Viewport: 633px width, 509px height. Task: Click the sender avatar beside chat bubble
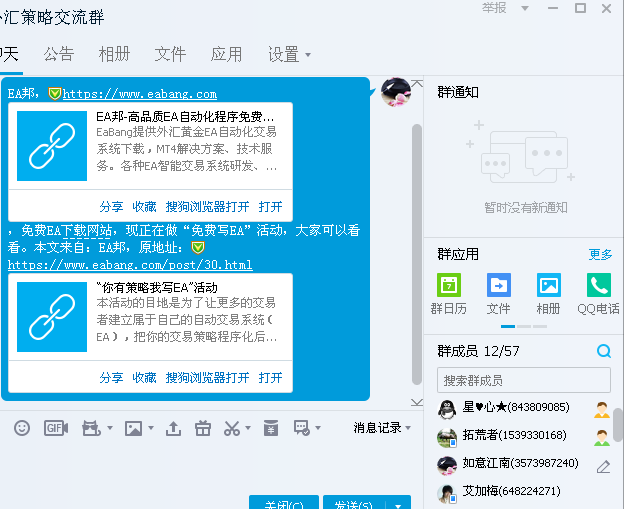coord(396,92)
